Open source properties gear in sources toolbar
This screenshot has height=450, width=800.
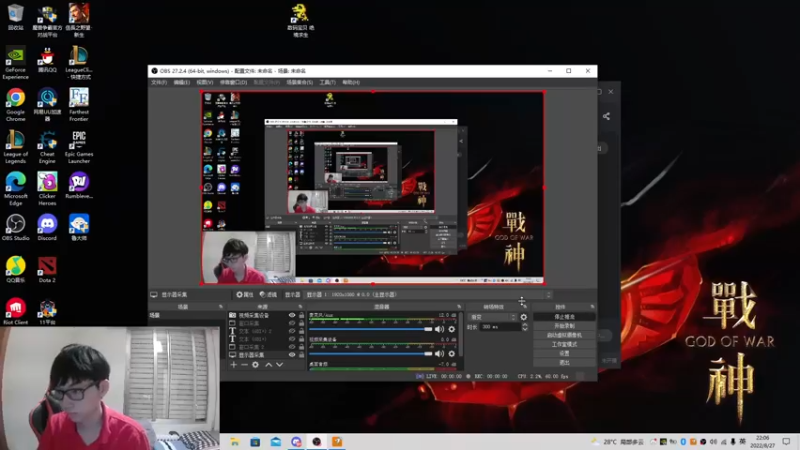[256, 365]
